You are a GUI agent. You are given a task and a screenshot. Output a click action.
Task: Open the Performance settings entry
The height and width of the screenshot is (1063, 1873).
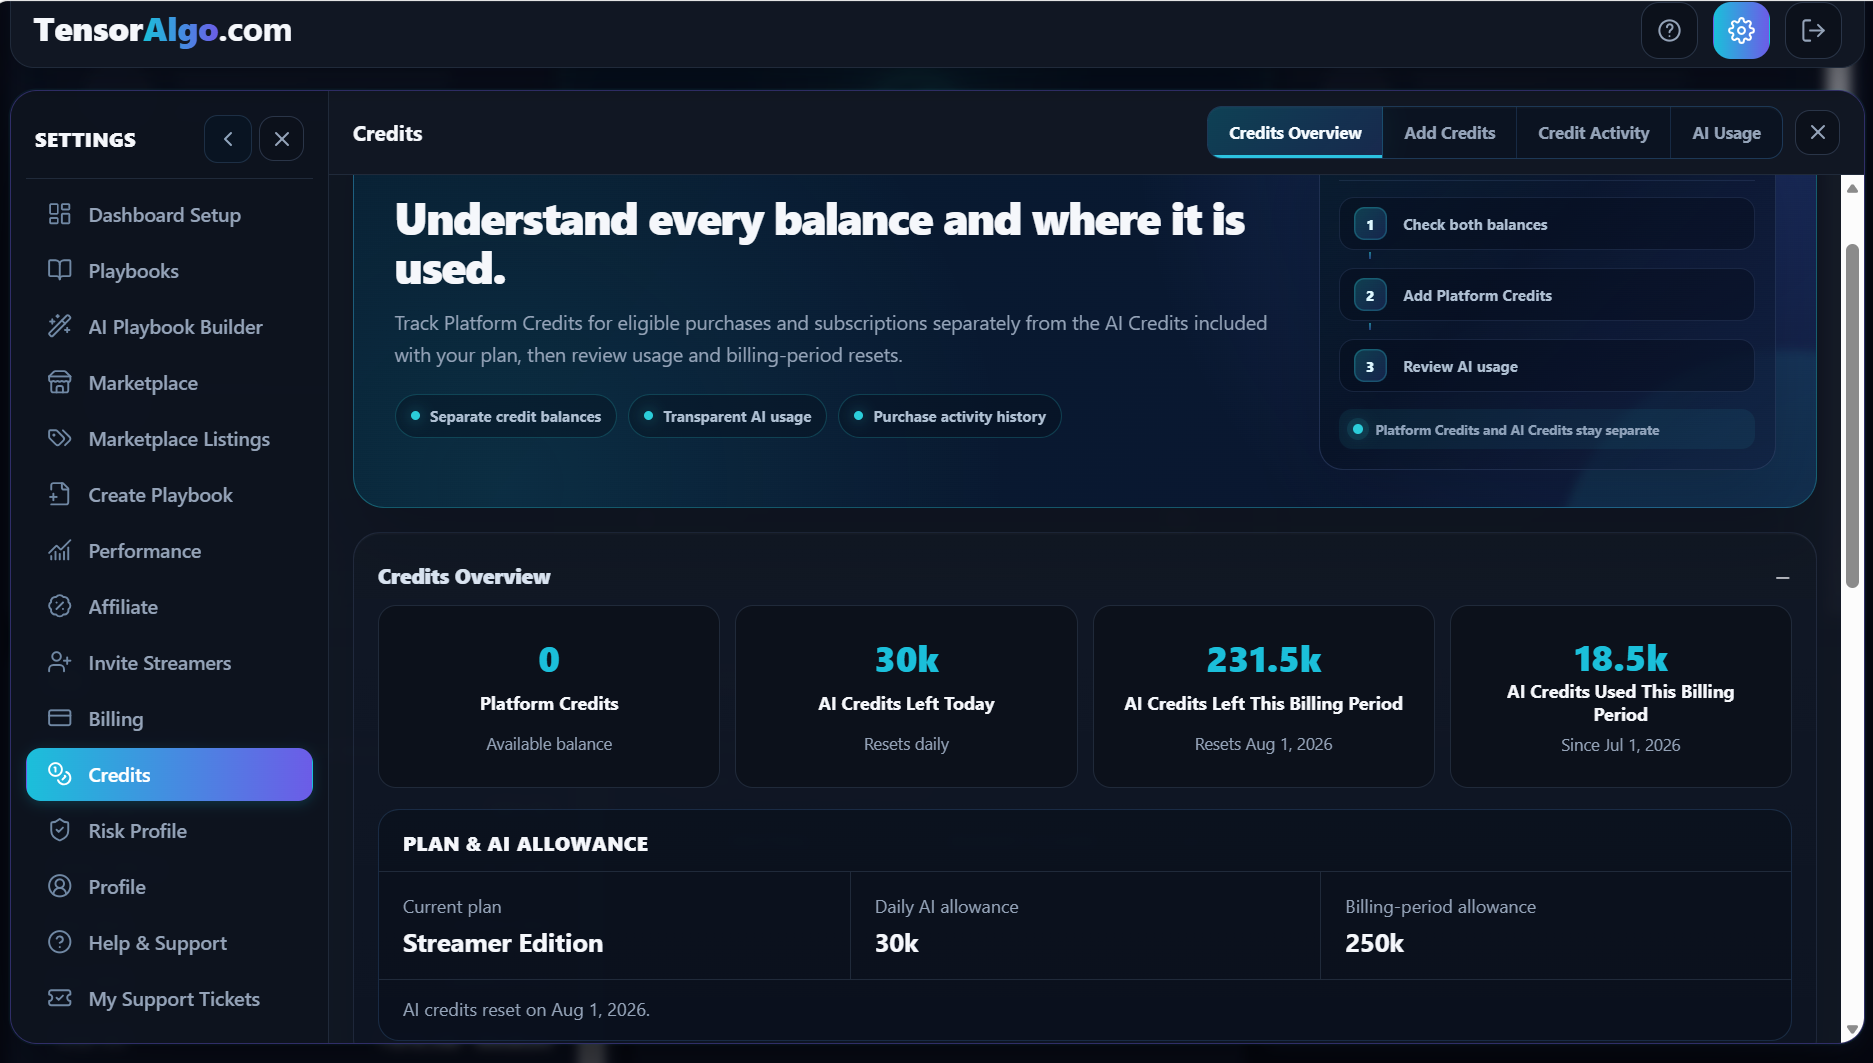click(169, 551)
